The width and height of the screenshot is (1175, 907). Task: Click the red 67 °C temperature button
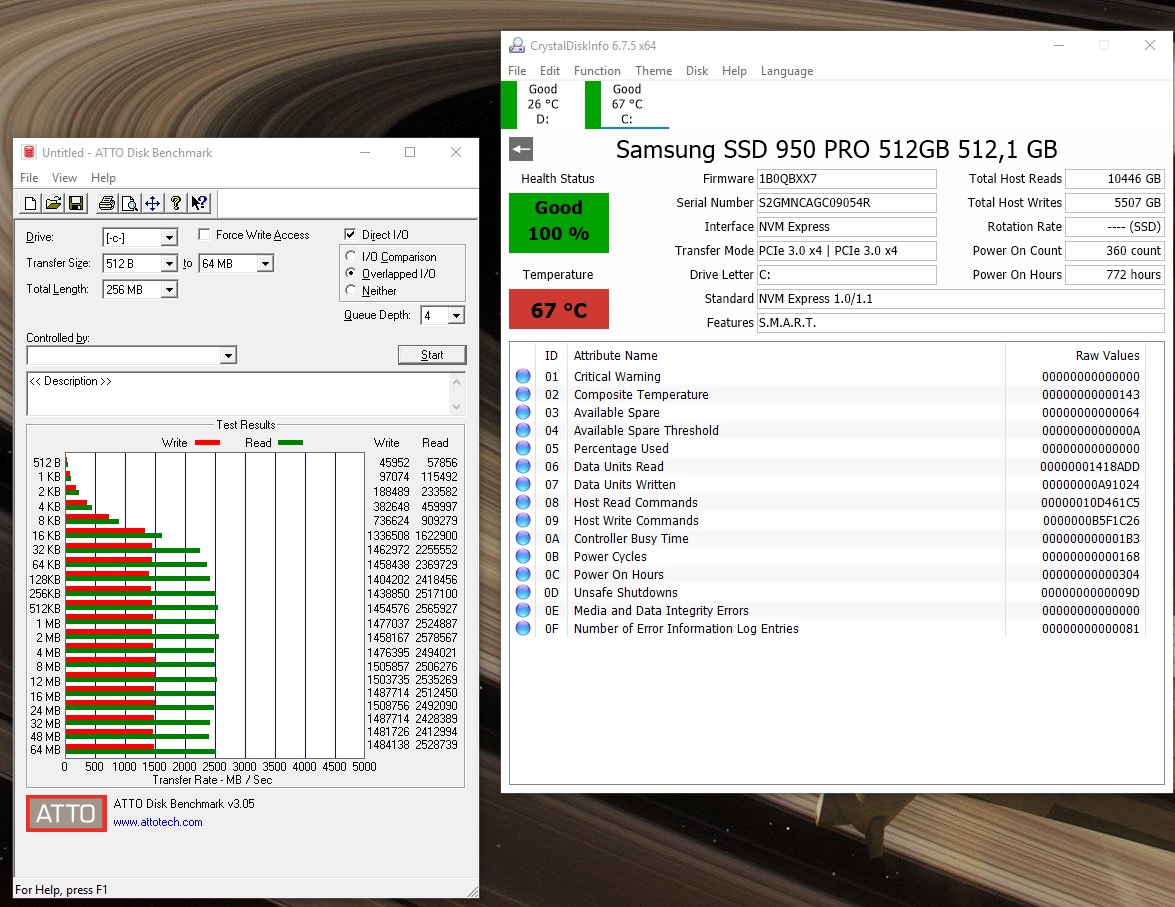coord(559,310)
